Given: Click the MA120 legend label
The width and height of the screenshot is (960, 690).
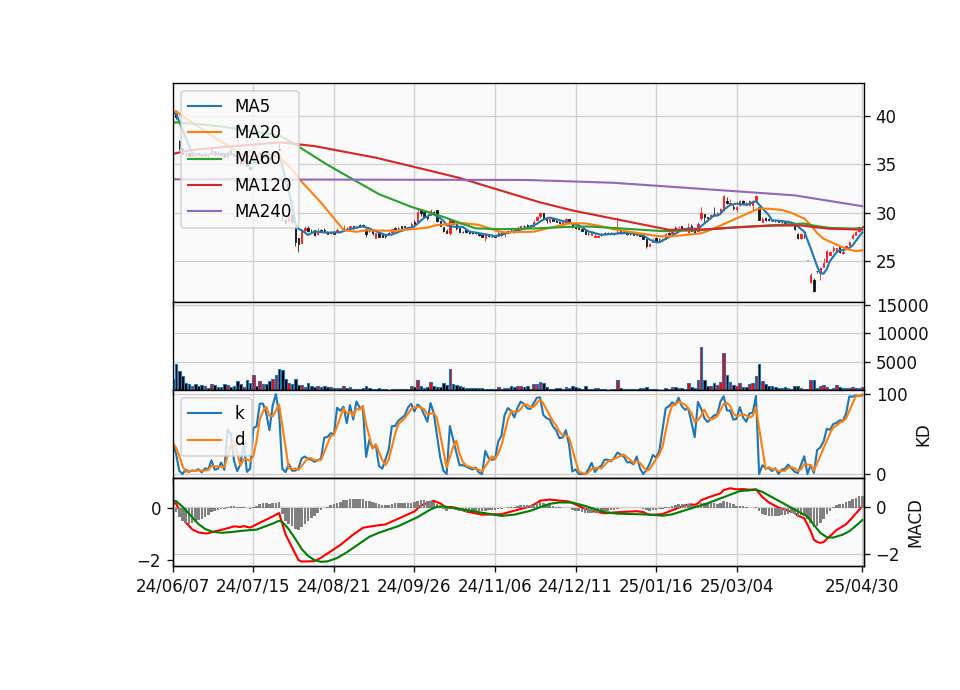Looking at the screenshot, I should coord(263,185).
